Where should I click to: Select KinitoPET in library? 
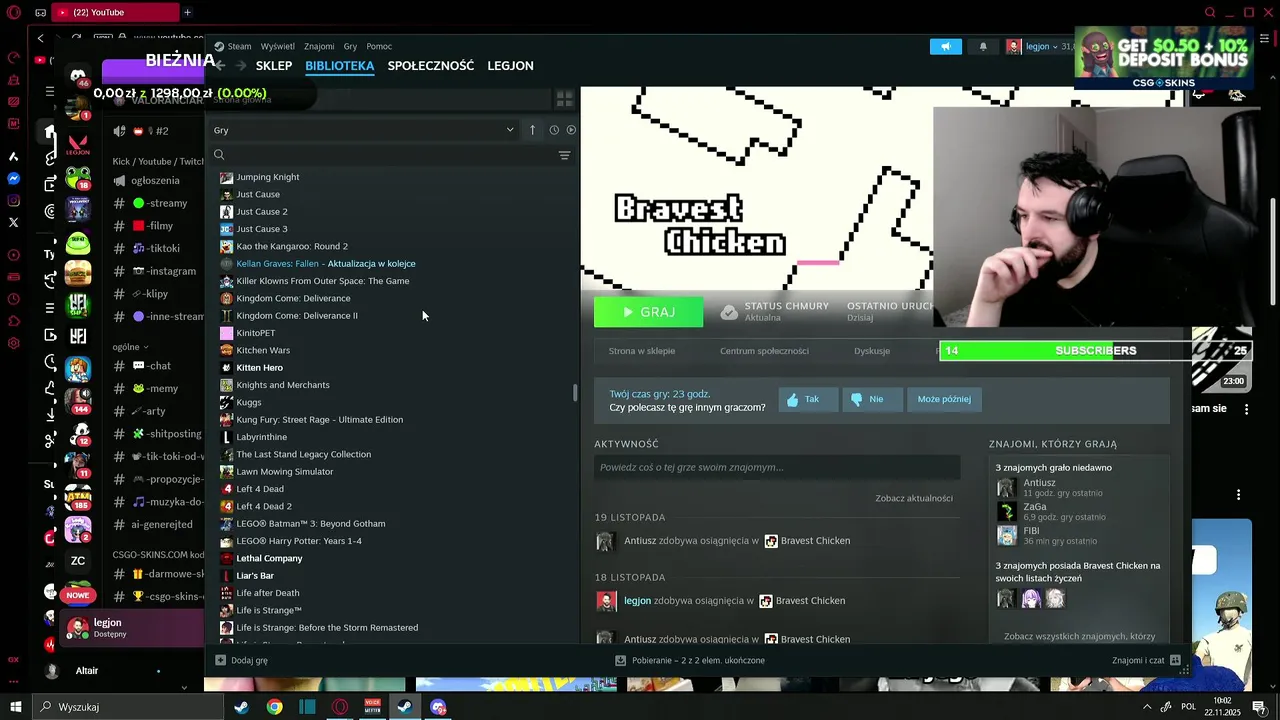pyautogui.click(x=255, y=333)
